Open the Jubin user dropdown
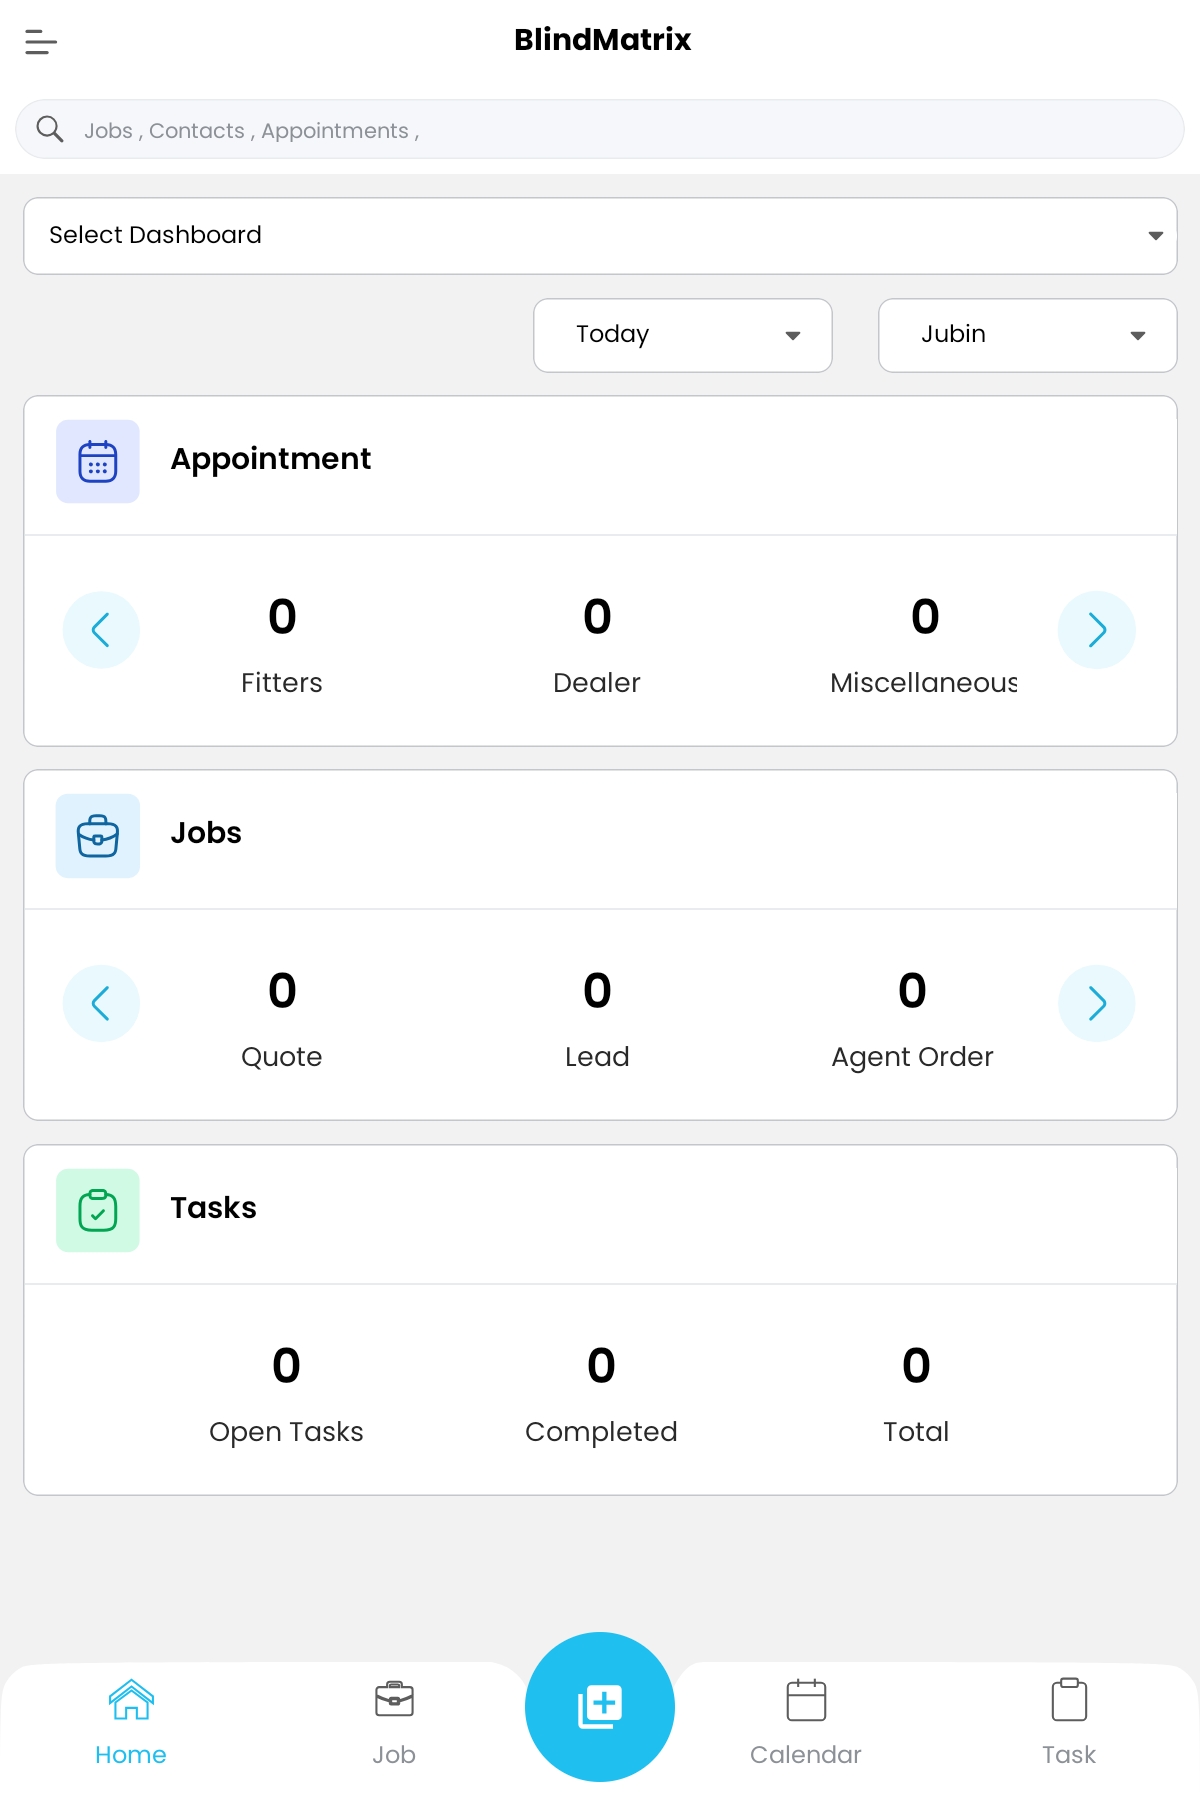 point(1028,335)
